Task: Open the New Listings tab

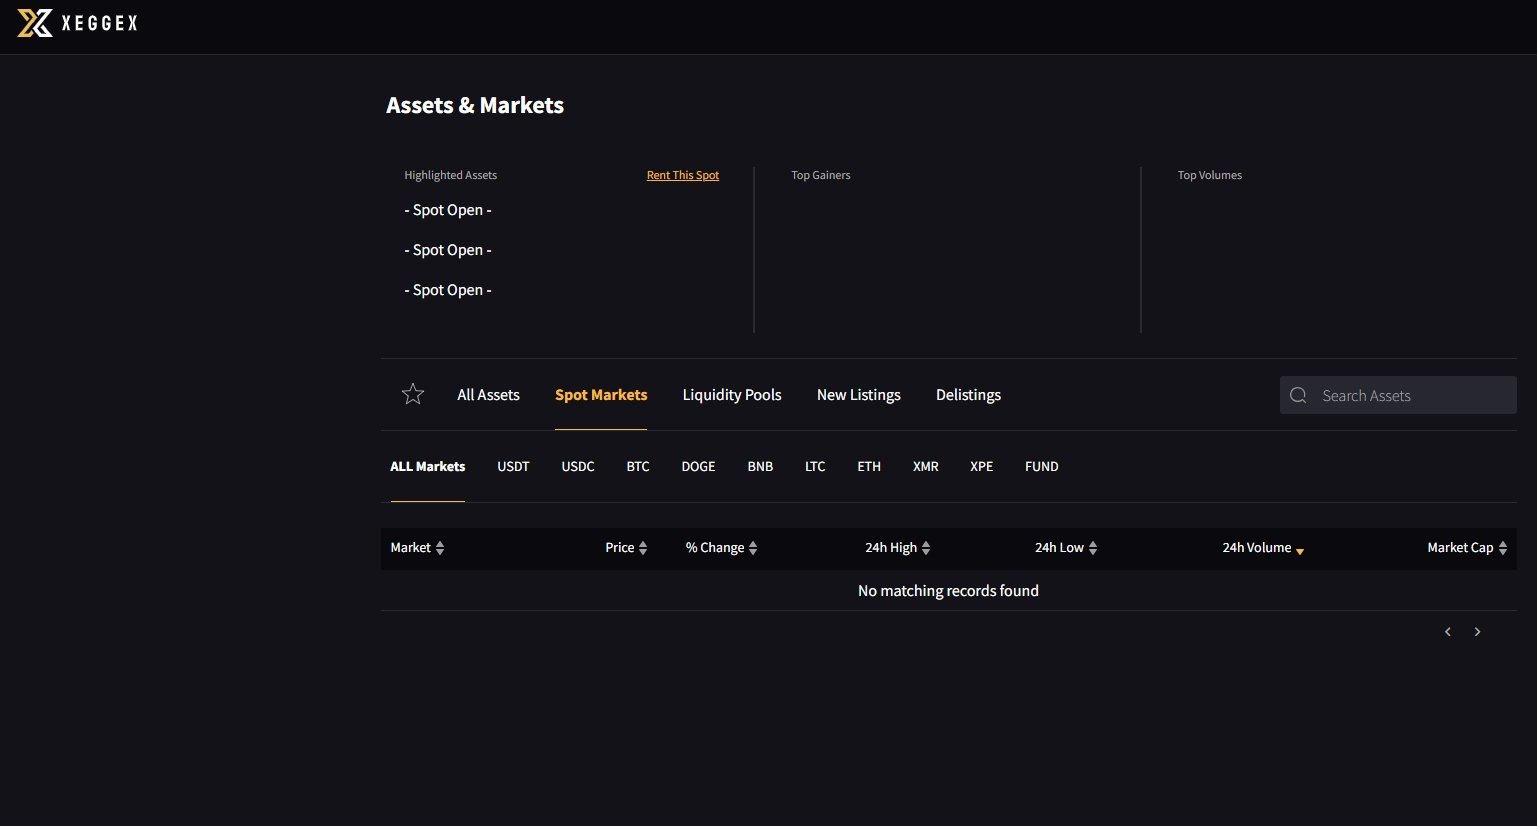Action: 858,395
